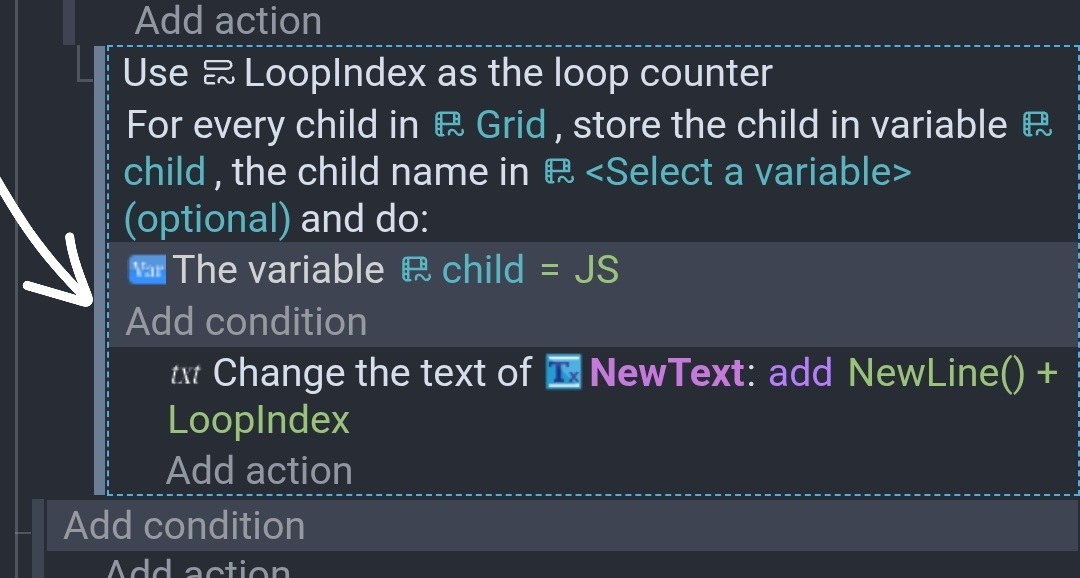Edit the JS value in the condition
This screenshot has width=1080, height=578.
tap(596, 270)
